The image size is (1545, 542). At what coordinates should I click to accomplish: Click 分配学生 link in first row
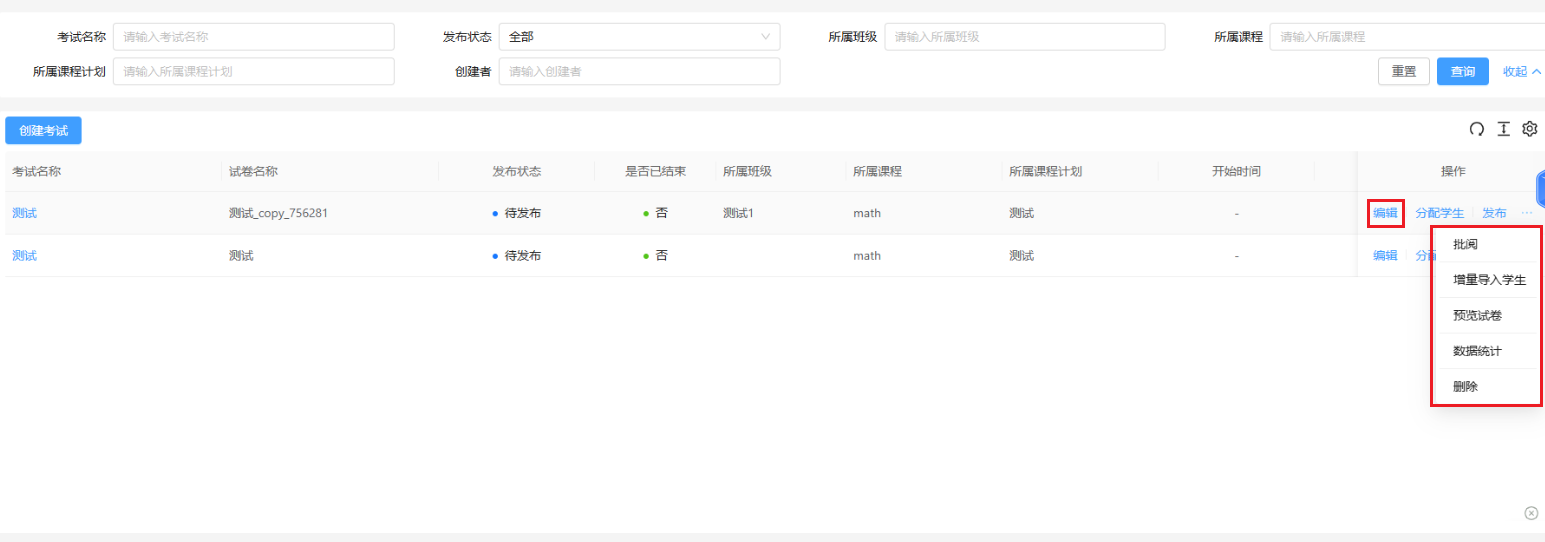tap(1439, 213)
